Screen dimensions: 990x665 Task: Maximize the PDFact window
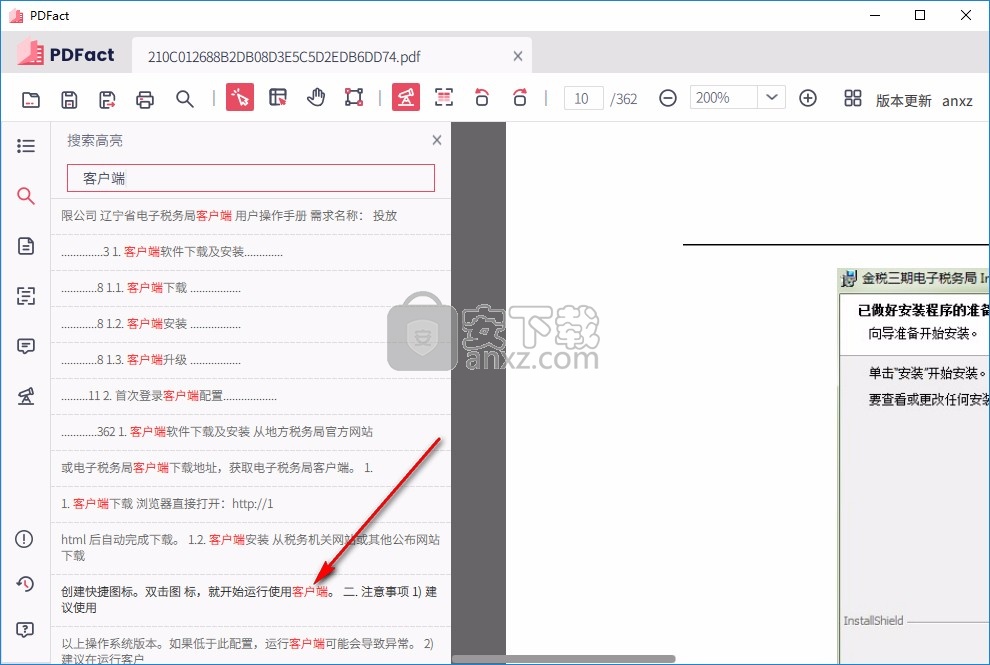[x=920, y=15]
